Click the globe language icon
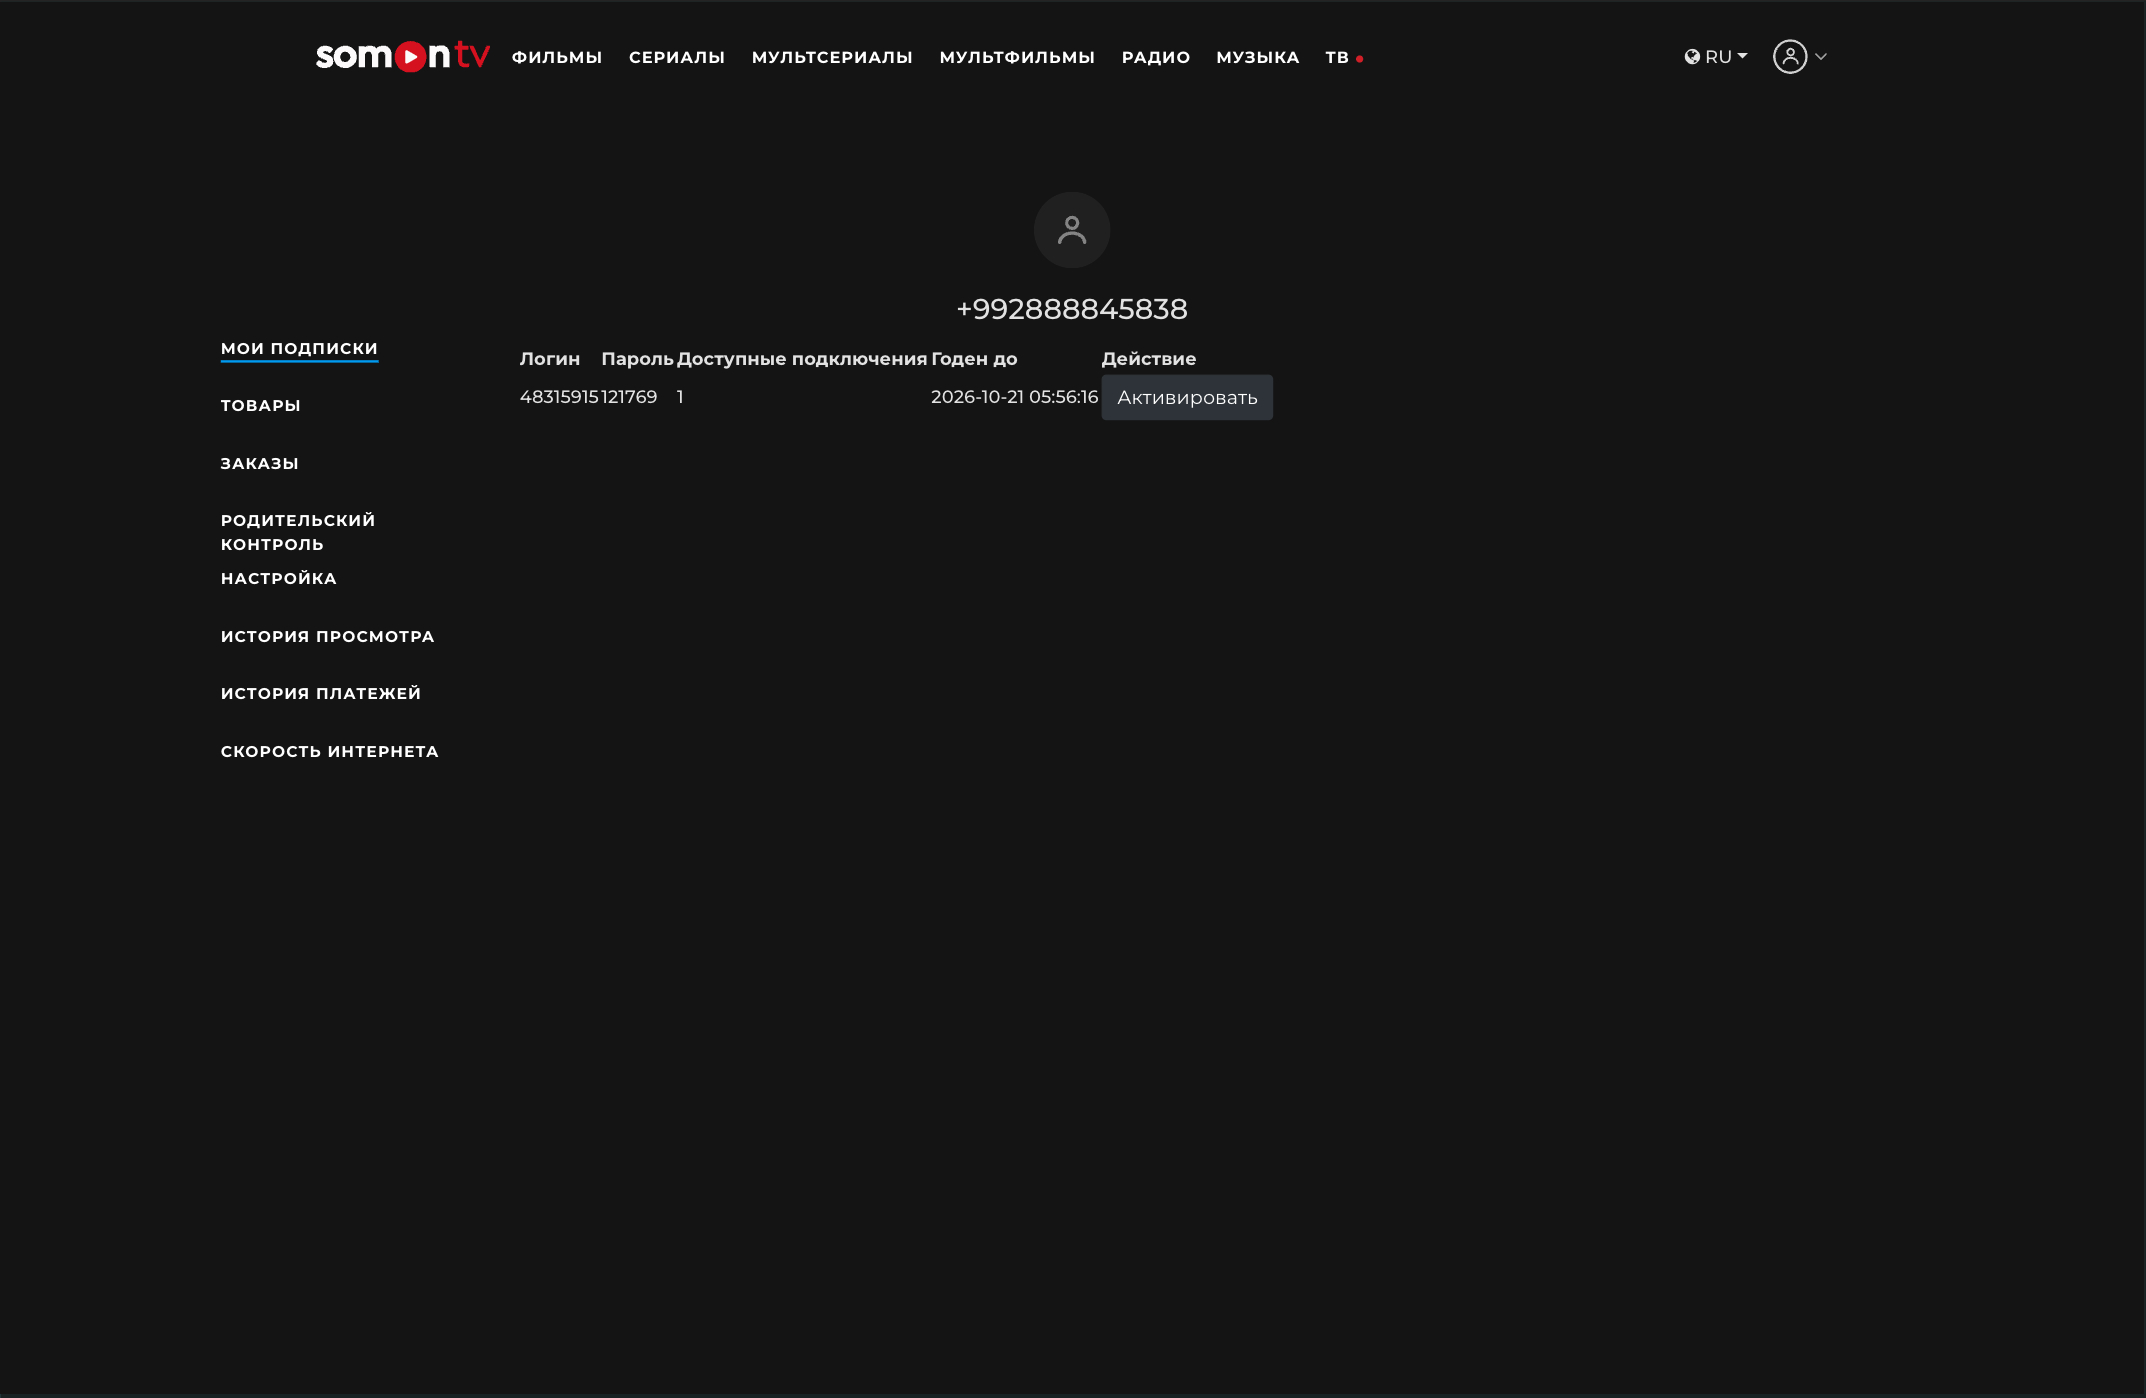The height and width of the screenshot is (1398, 2146). 1692,57
